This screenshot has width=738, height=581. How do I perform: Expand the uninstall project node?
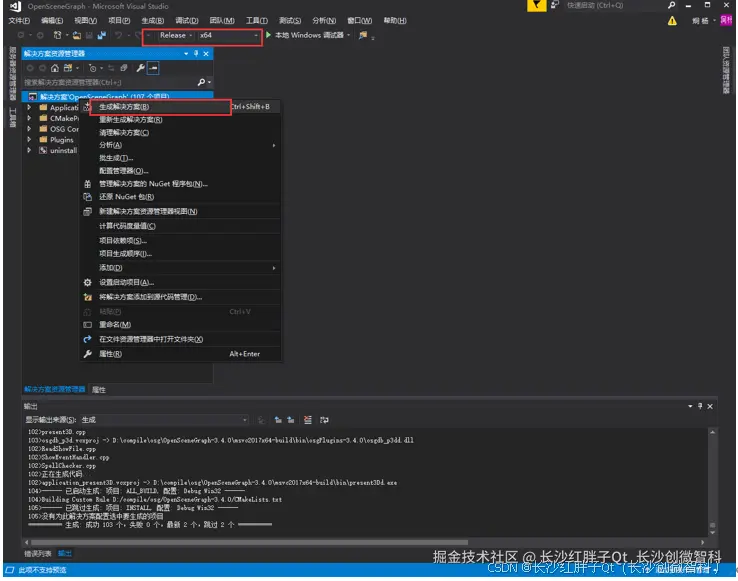click(29, 150)
